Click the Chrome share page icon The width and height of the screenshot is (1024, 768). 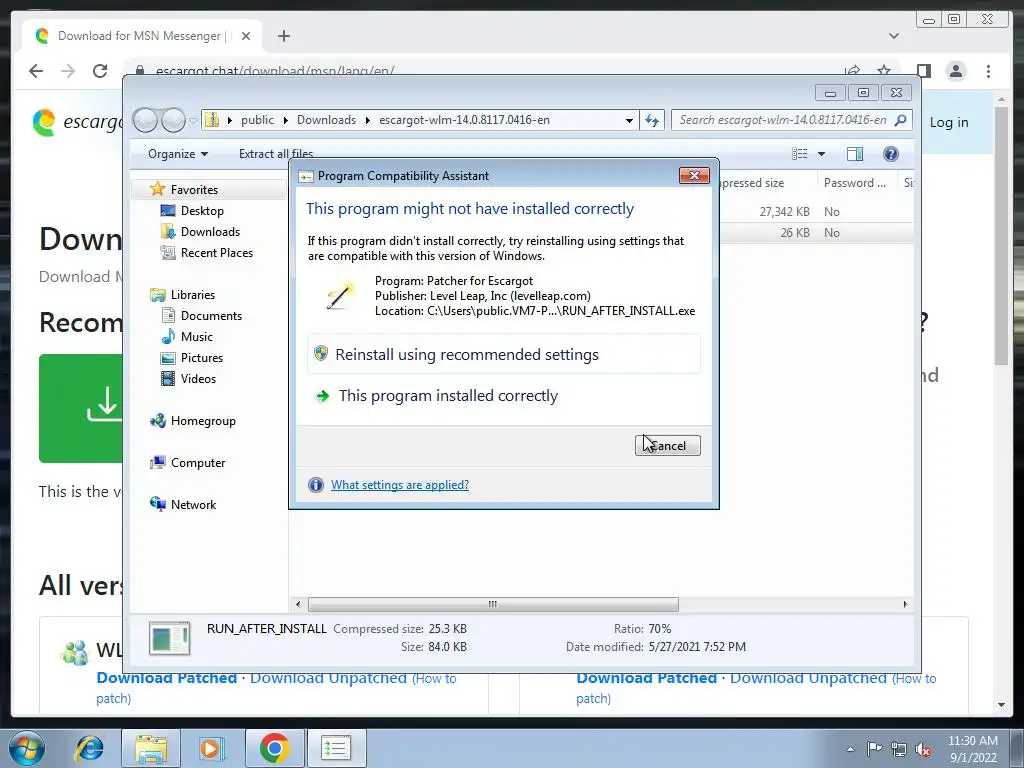click(852, 71)
